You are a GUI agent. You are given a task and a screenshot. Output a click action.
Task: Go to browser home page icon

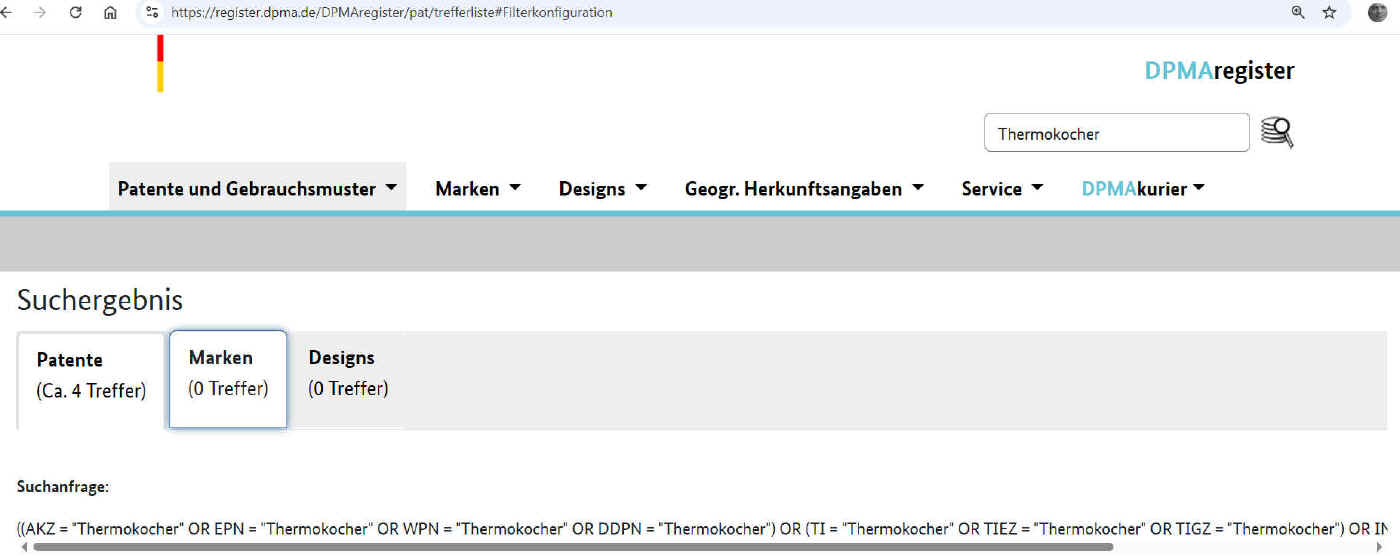pyautogui.click(x=110, y=13)
